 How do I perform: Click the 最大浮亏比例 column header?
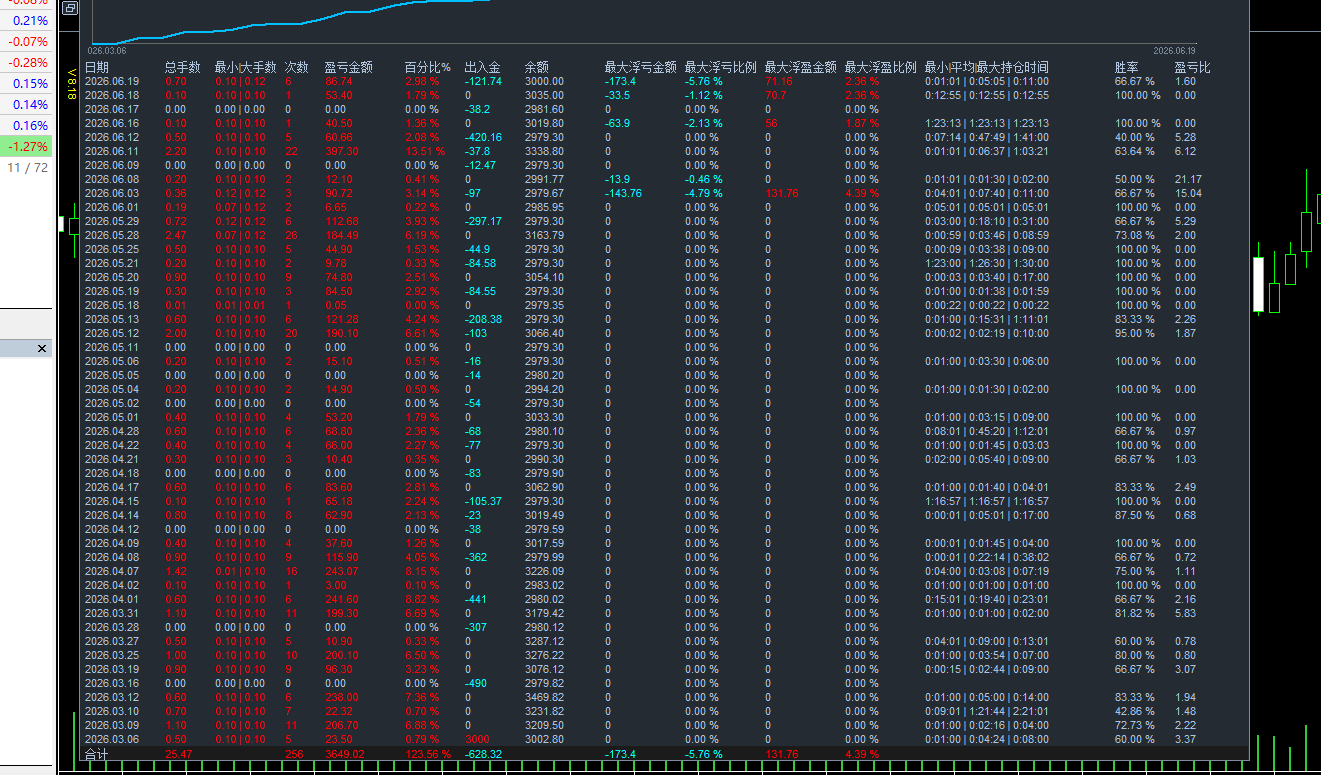720,67
